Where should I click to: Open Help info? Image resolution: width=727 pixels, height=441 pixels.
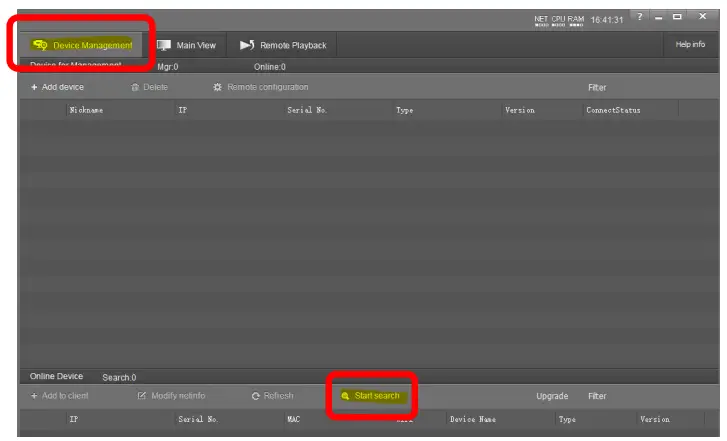[690, 45]
